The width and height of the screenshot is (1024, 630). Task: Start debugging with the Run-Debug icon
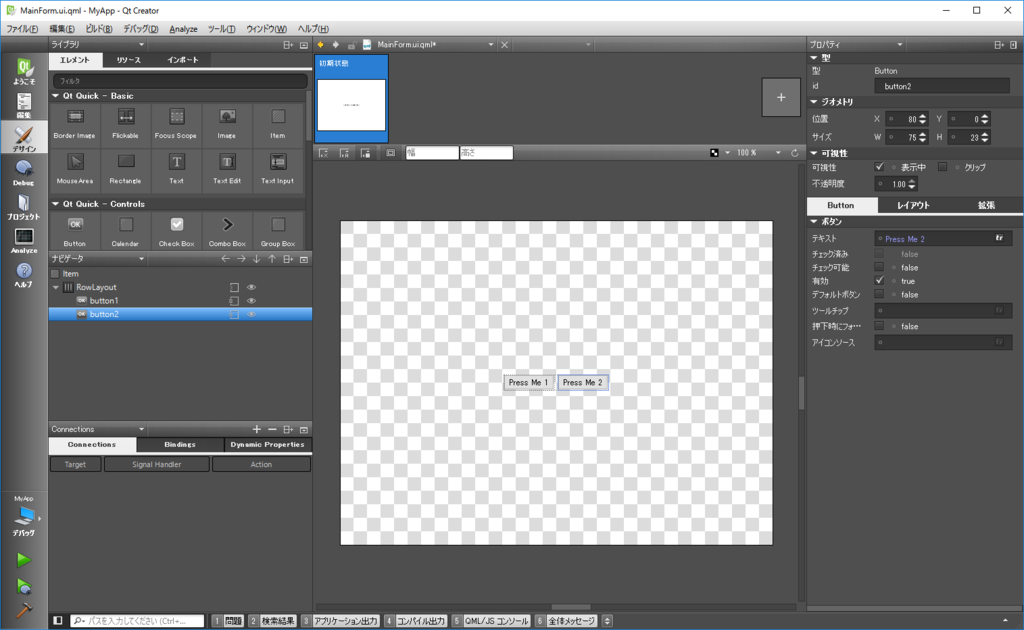pyautogui.click(x=24, y=587)
